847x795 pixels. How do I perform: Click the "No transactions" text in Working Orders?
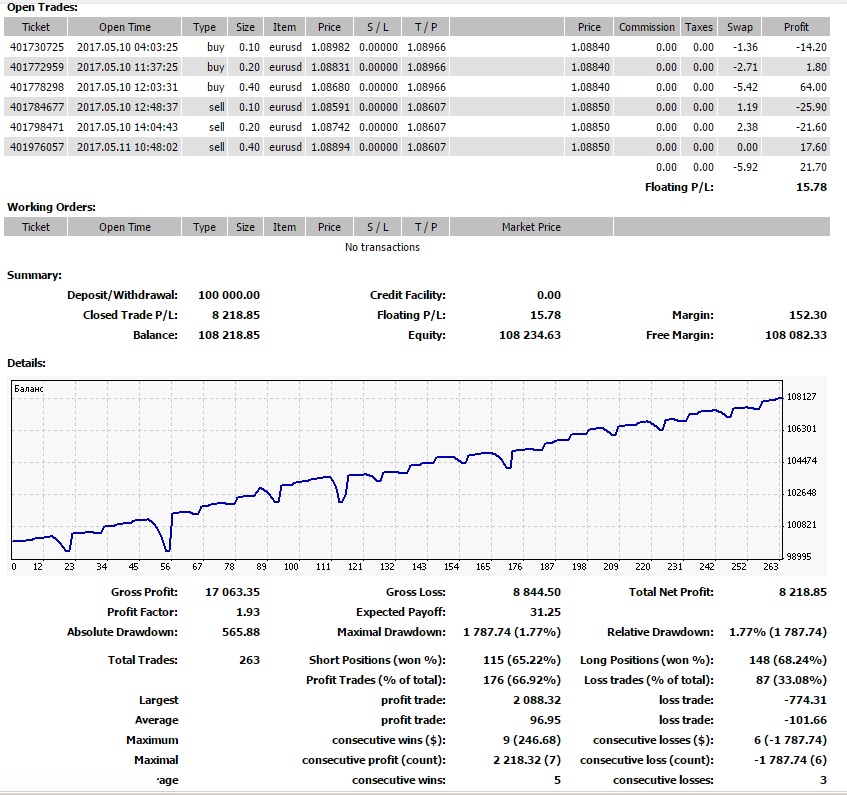pyautogui.click(x=382, y=247)
